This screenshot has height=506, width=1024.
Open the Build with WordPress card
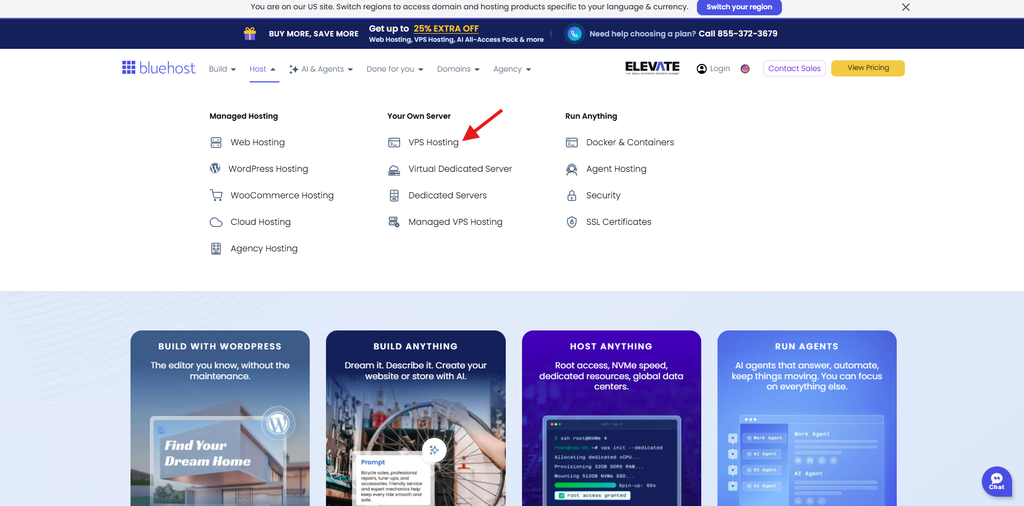point(220,418)
